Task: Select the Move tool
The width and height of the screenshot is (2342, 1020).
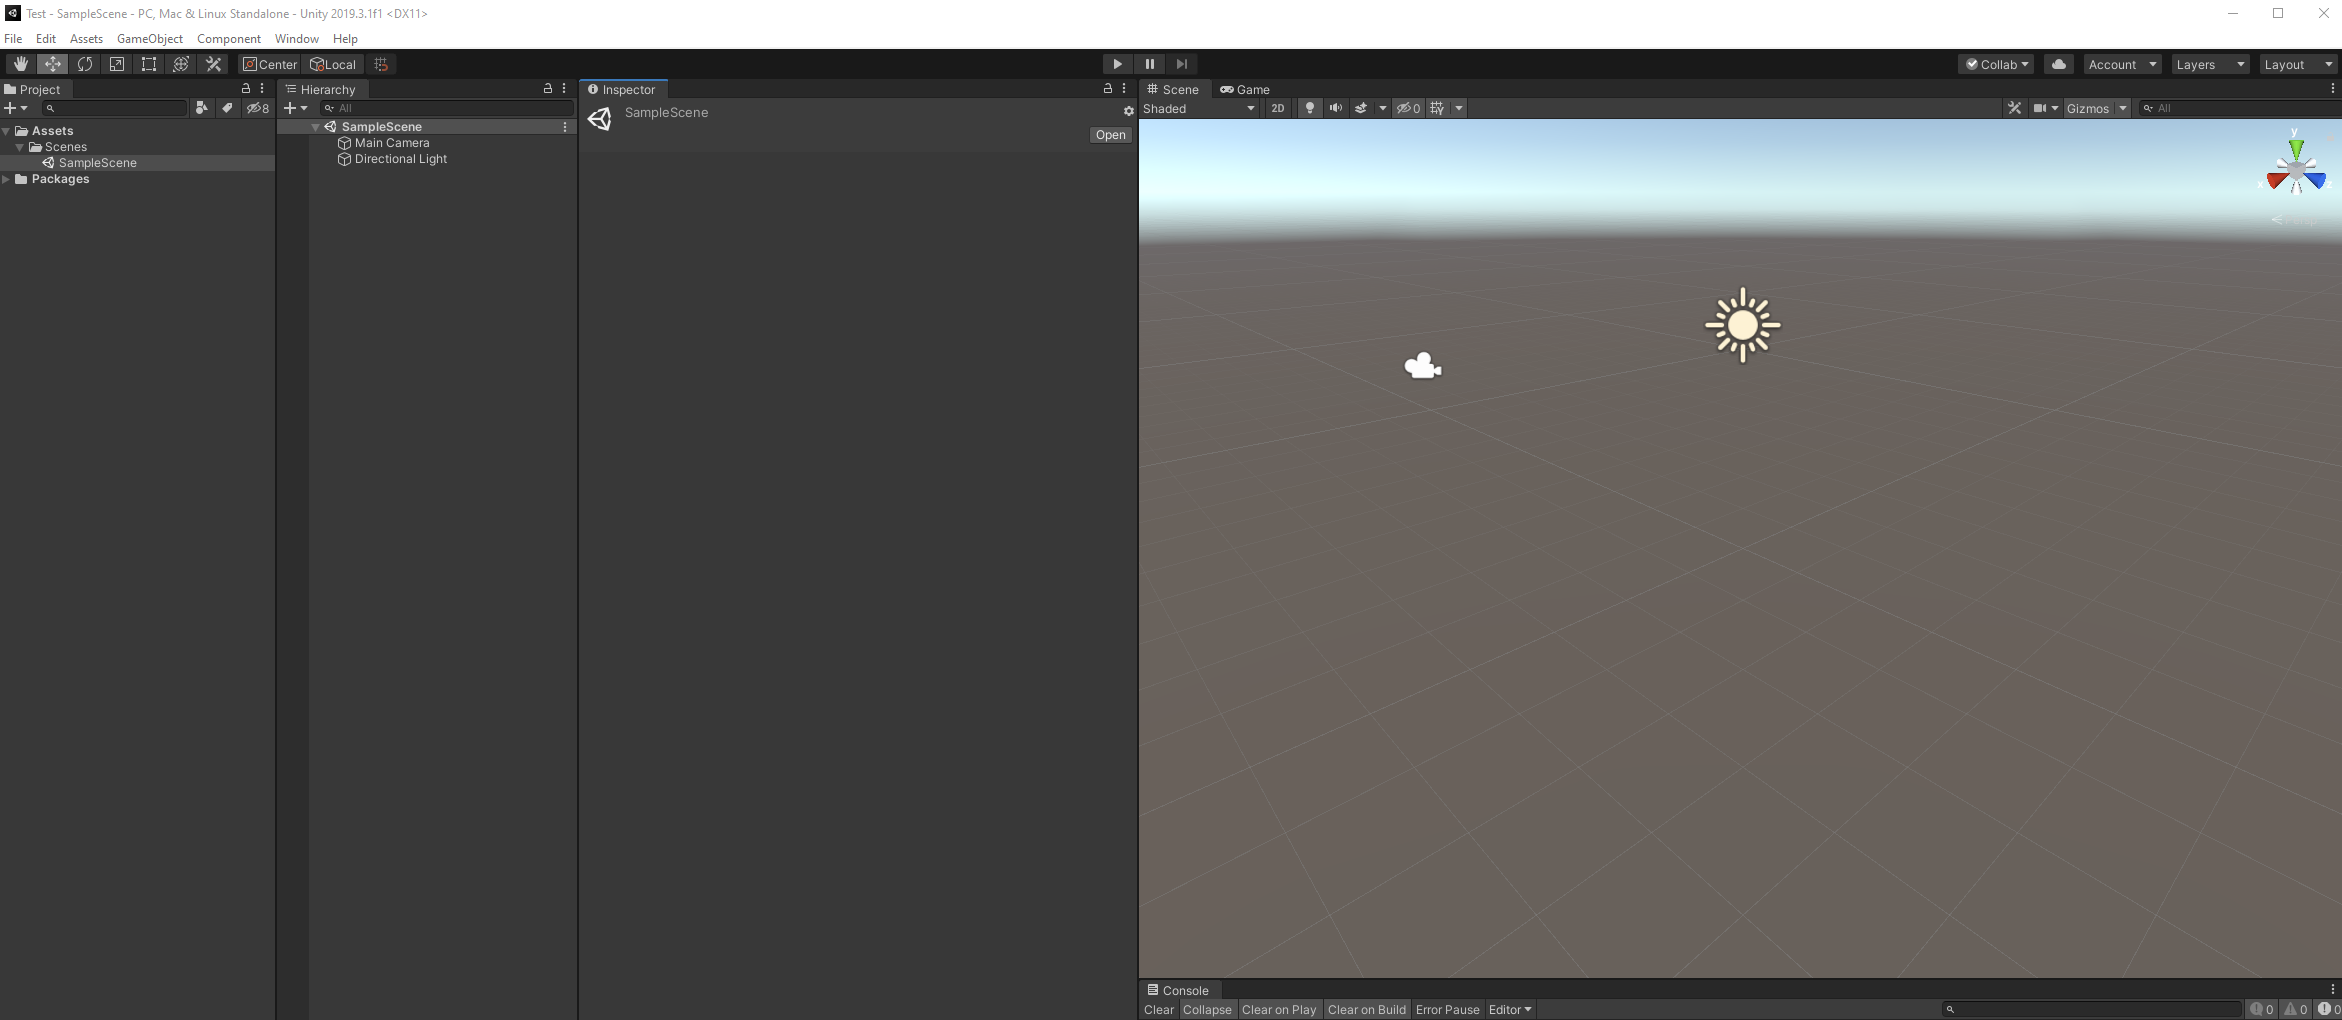Action: click(52, 64)
